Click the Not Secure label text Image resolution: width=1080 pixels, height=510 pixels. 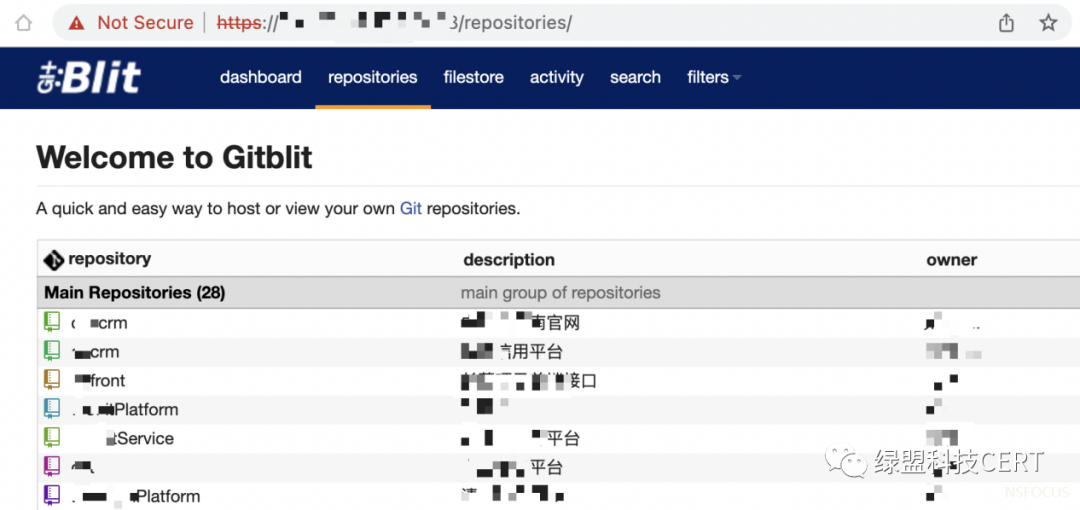point(145,23)
